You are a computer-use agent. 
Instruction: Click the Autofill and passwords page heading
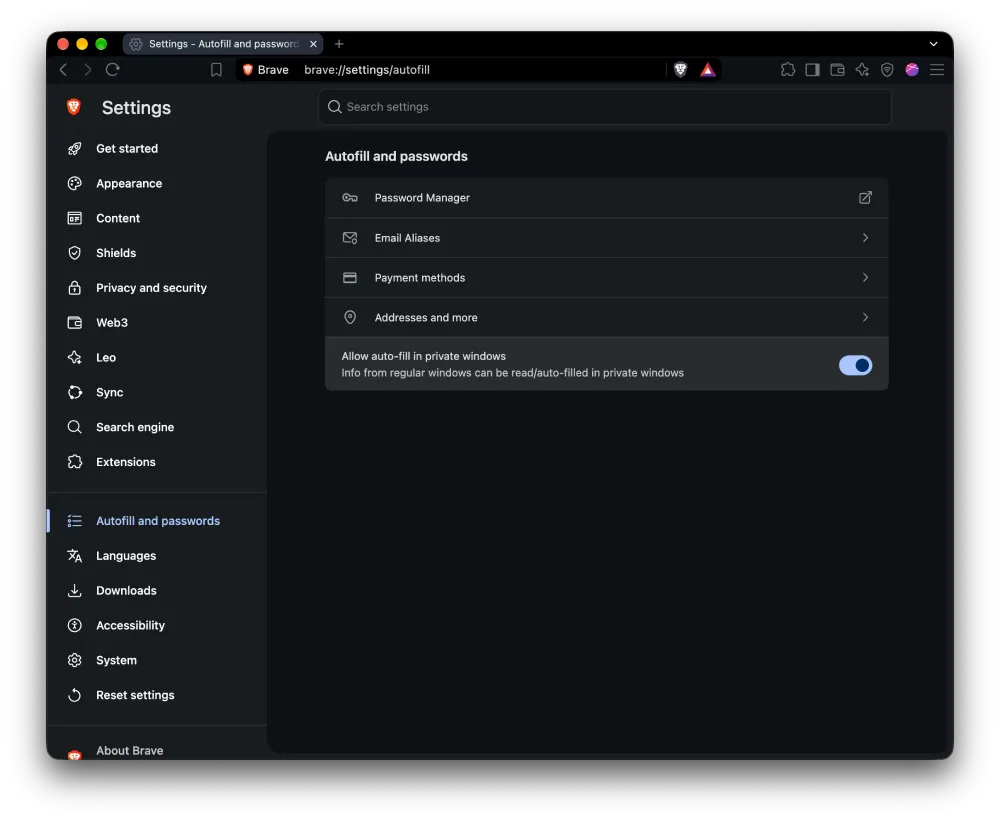(x=396, y=156)
